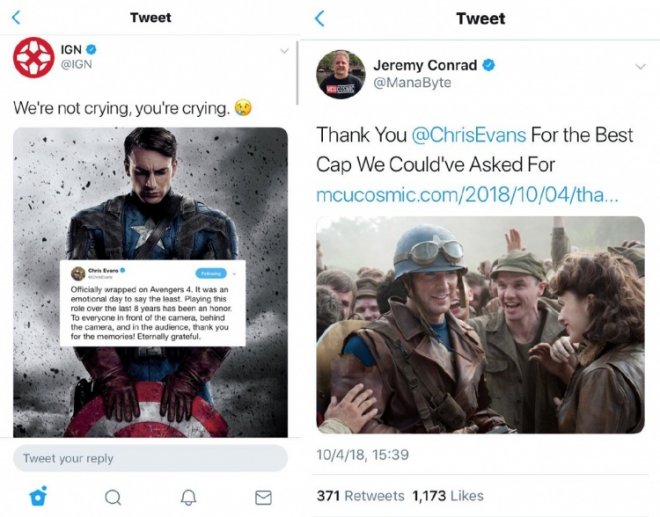View the 1,173 Likes list

click(x=447, y=496)
